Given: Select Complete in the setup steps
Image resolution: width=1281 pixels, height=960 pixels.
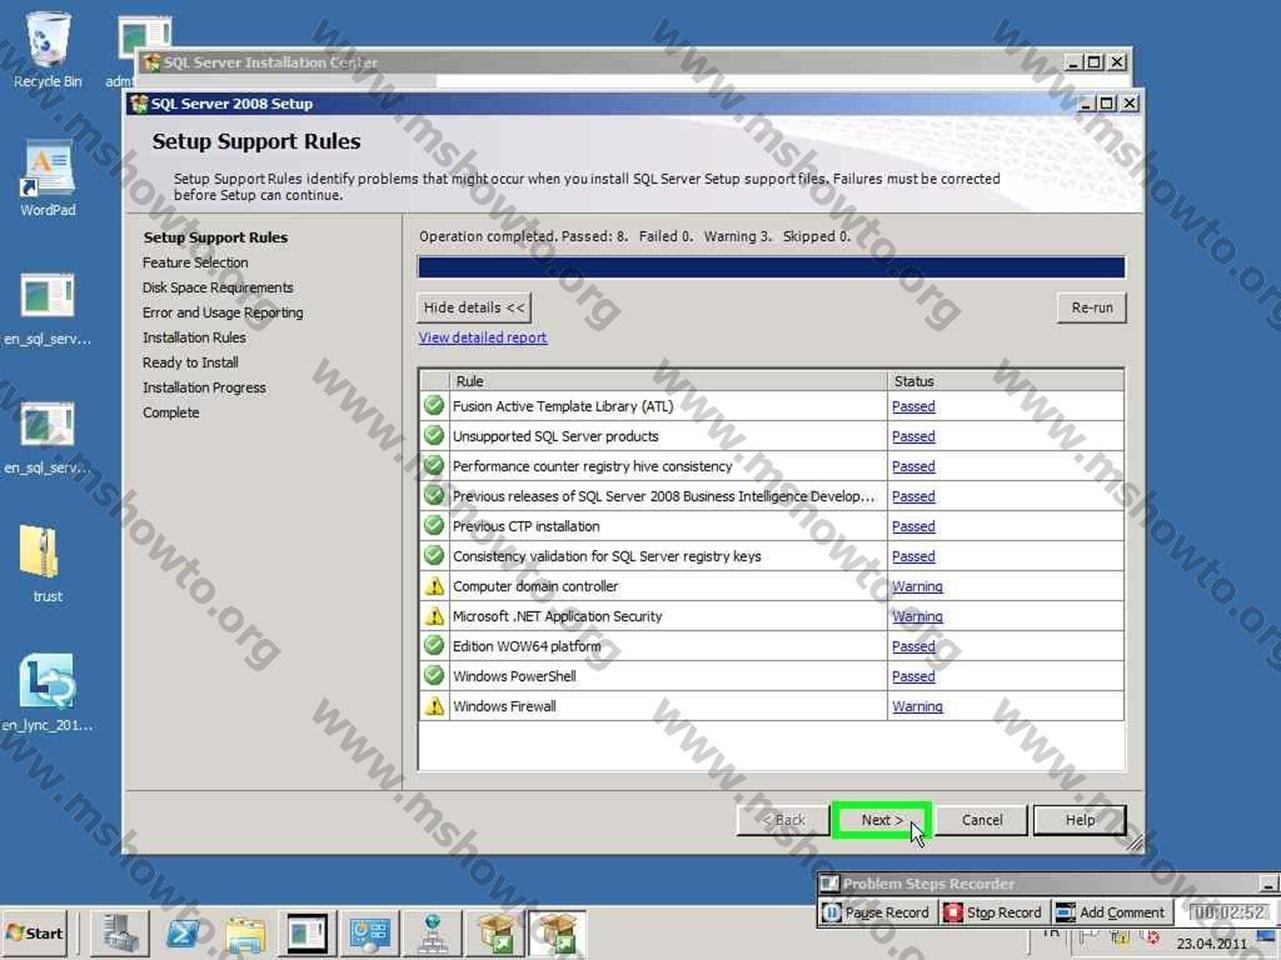Looking at the screenshot, I should [171, 413].
